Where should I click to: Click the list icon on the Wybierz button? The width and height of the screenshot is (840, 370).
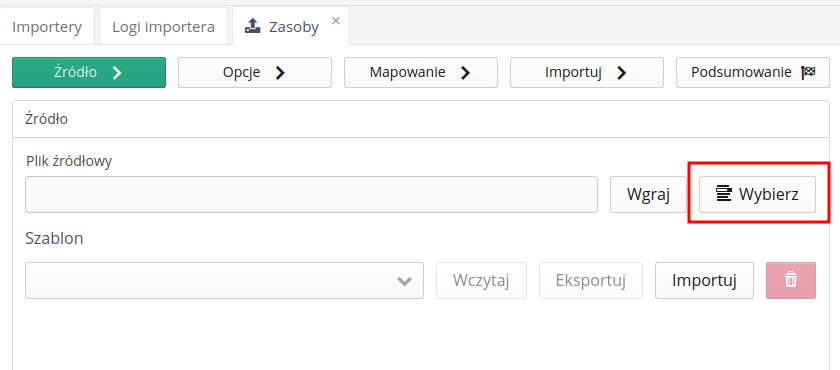[724, 194]
